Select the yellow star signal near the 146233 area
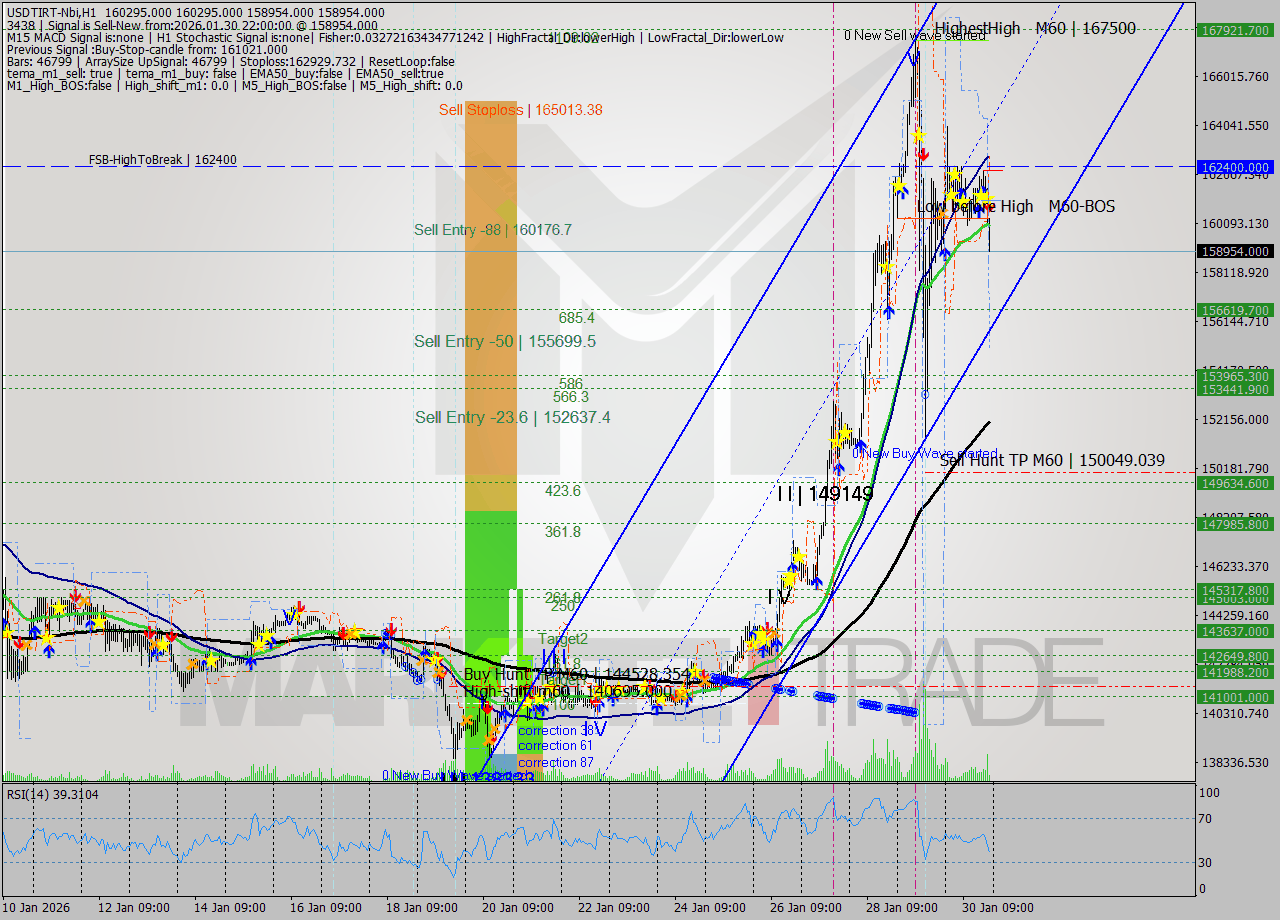 (x=798, y=557)
